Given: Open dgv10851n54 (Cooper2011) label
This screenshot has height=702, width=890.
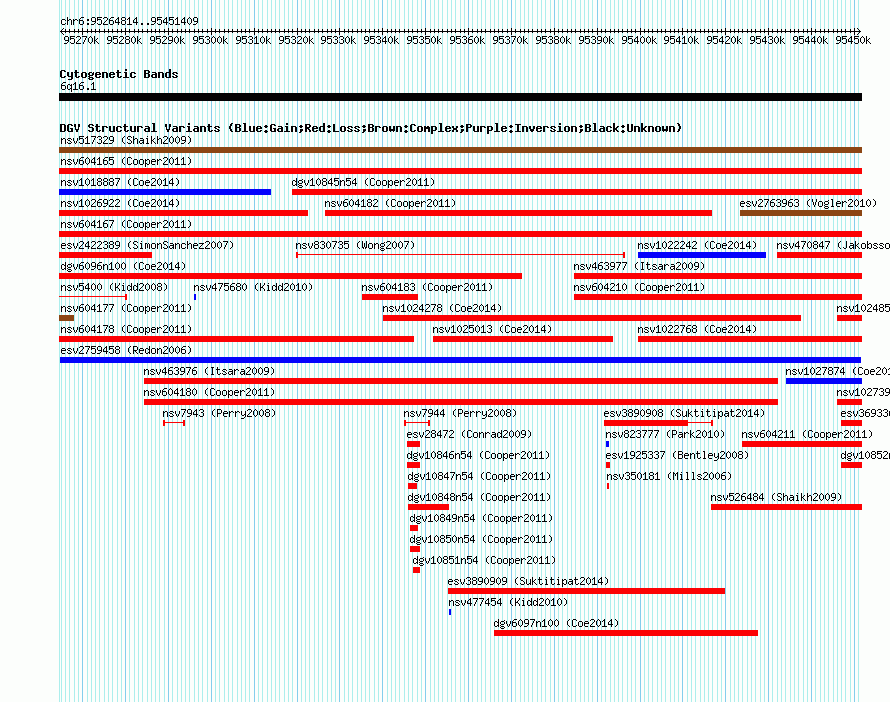Looking at the screenshot, I should coord(484,560).
